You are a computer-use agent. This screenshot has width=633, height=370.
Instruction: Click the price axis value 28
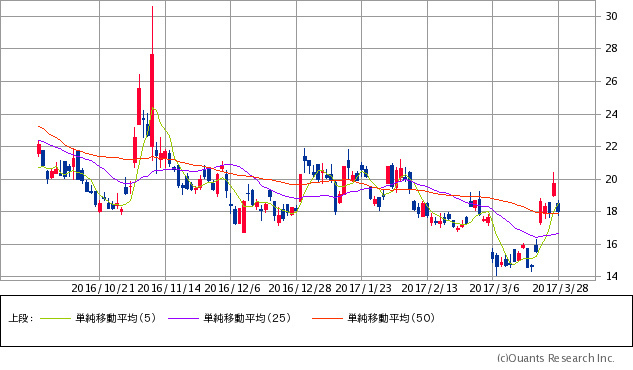[x=611, y=48]
